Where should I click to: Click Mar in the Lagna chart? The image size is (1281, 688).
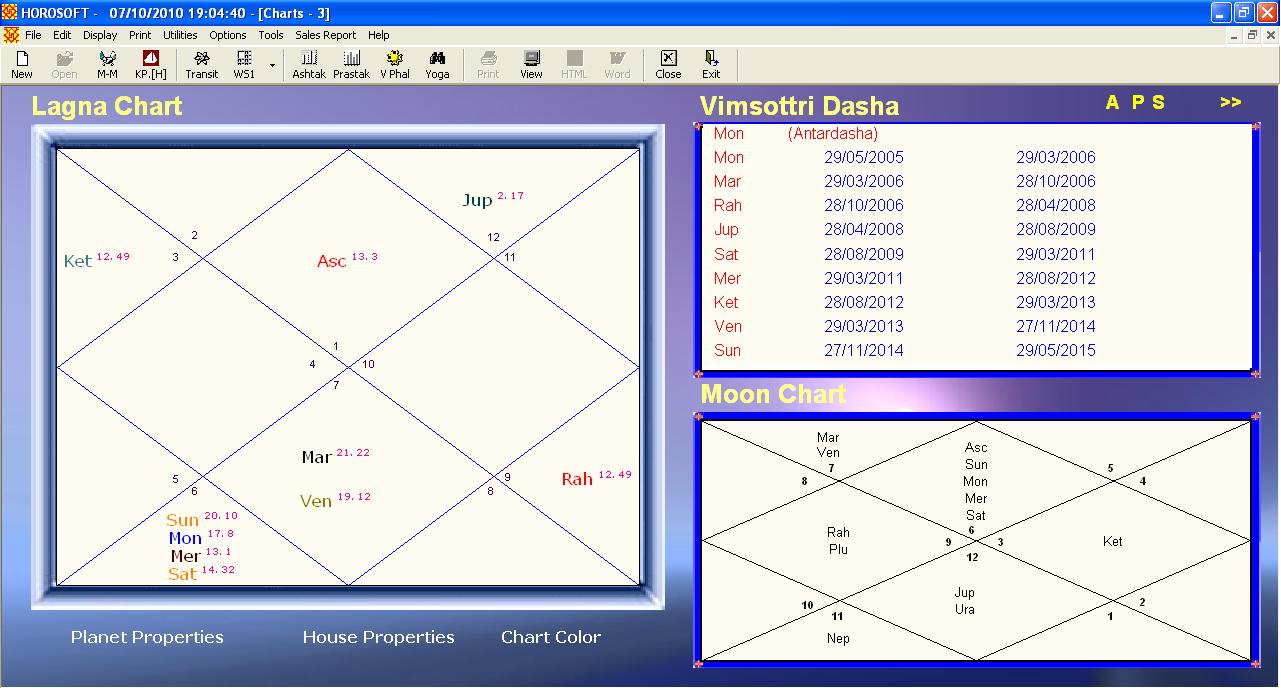317,457
